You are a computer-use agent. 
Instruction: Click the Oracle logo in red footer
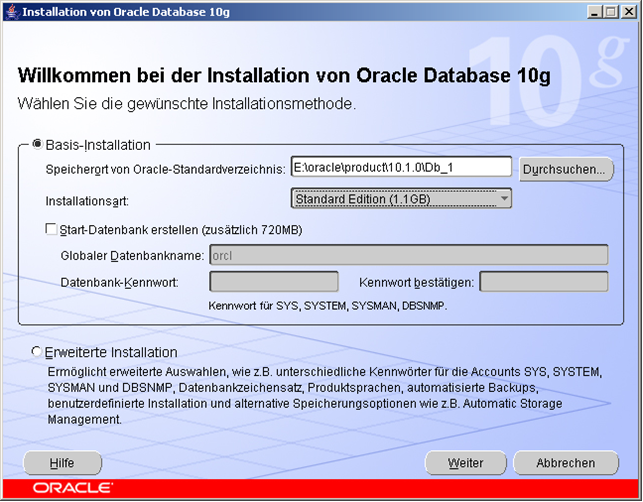point(73,488)
